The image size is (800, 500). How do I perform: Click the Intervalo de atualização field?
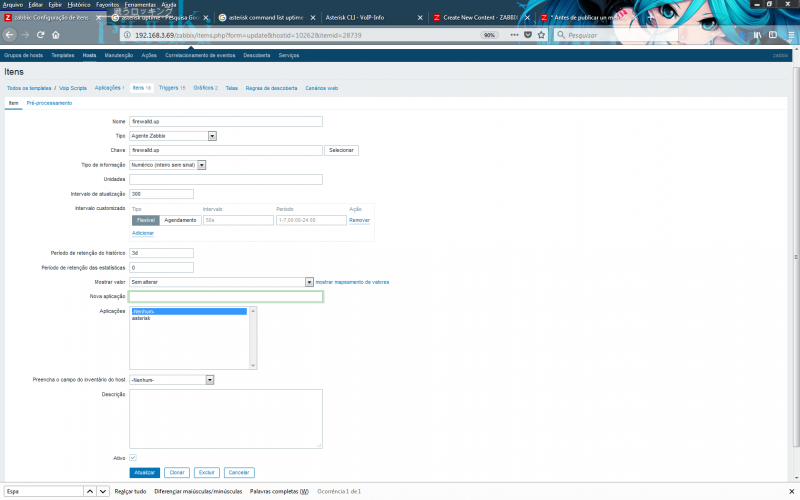pos(161,194)
